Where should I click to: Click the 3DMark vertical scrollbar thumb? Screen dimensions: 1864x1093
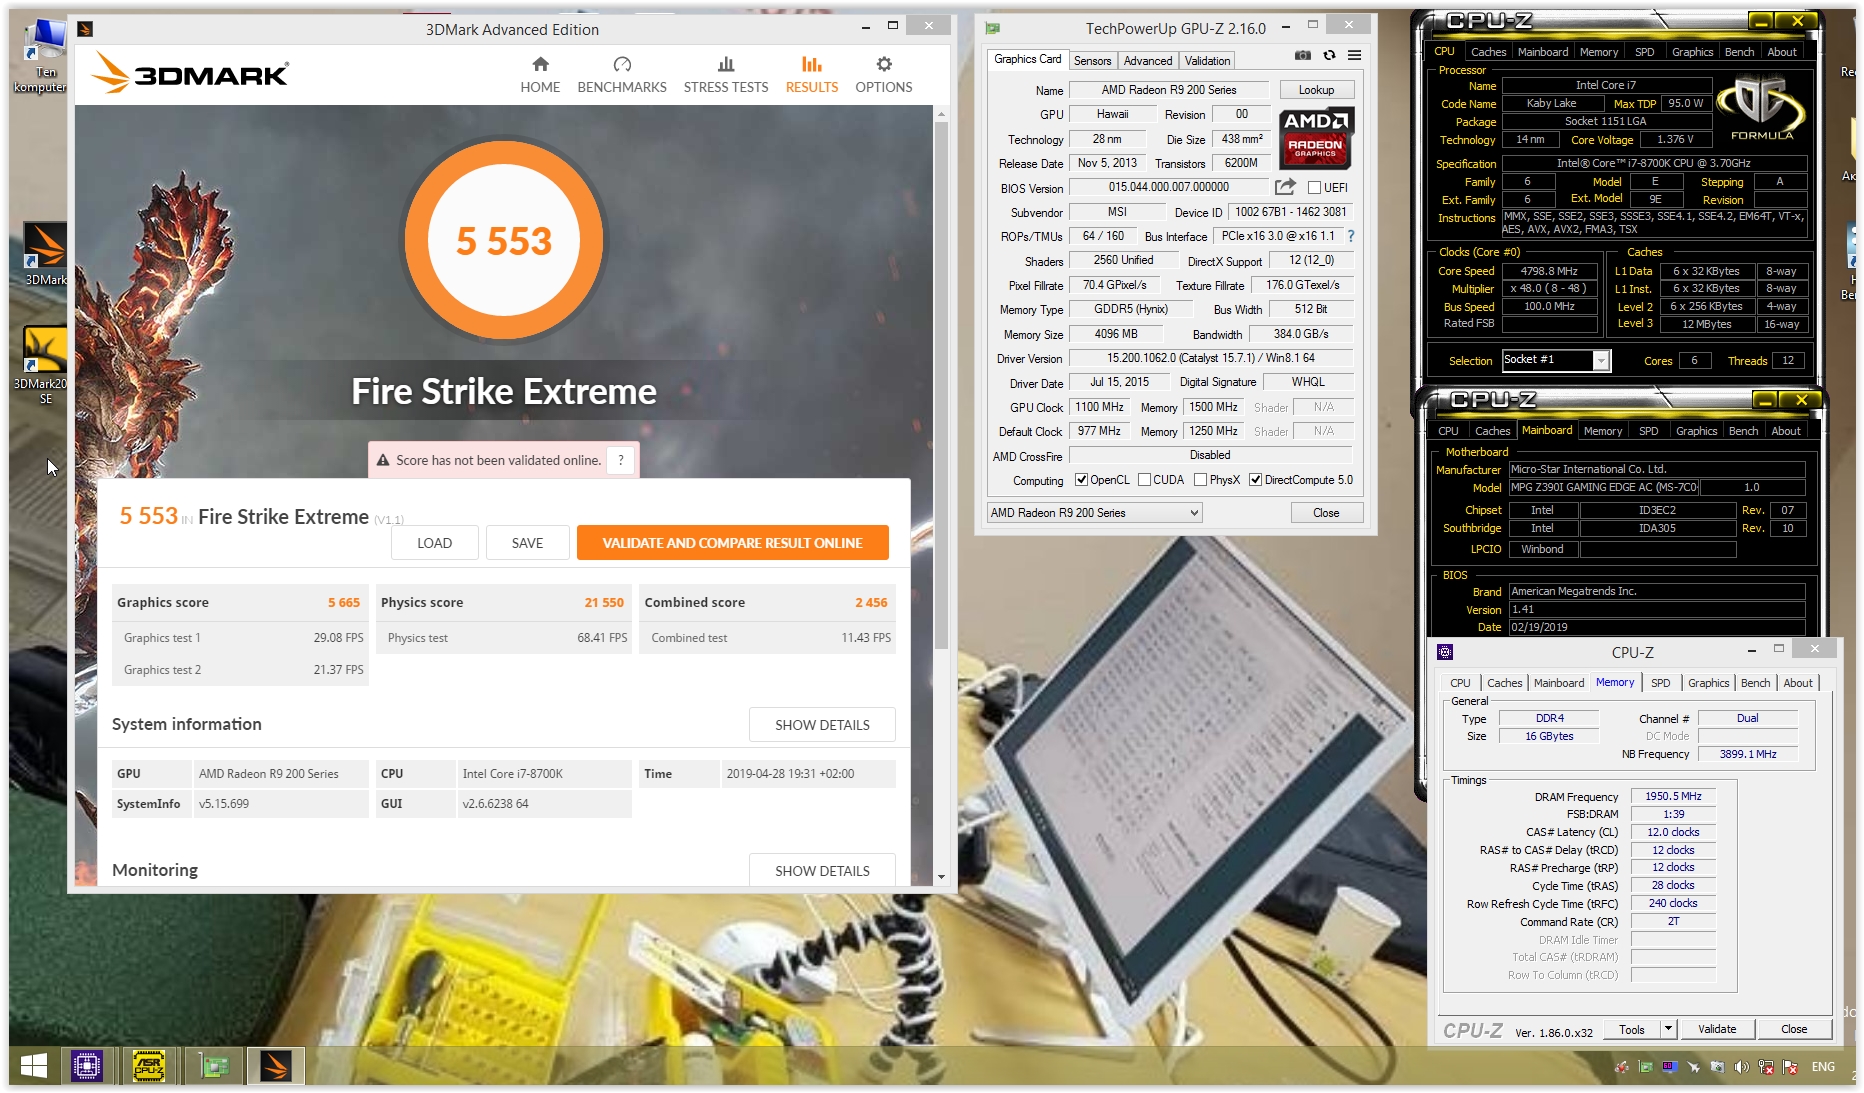pos(940,384)
